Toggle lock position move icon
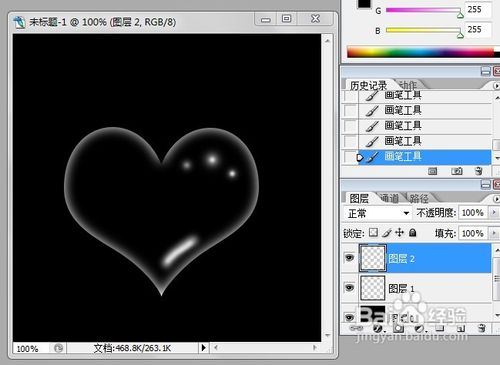Image resolution: width=500 pixels, height=365 pixels. [399, 232]
